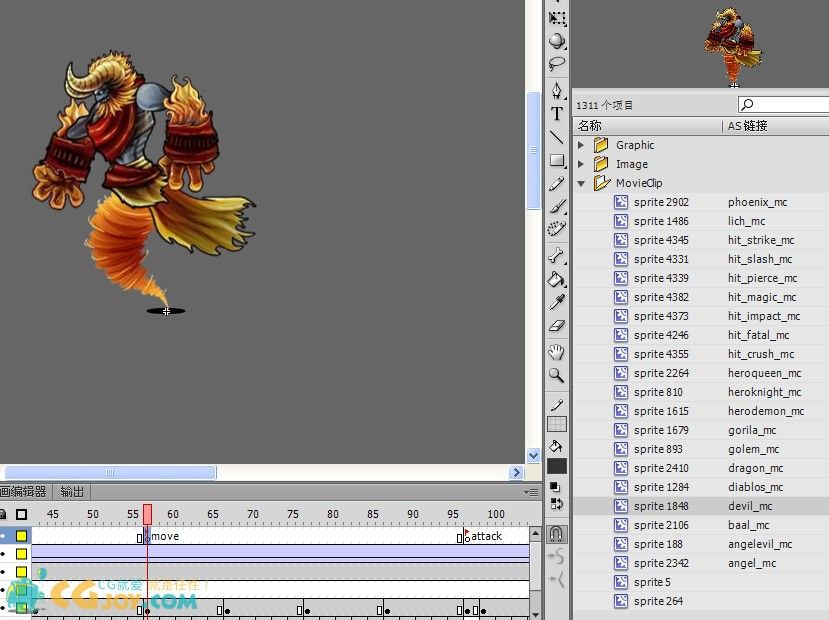Select the Graphic folder row
The width and height of the screenshot is (829, 620).
[x=701, y=145]
